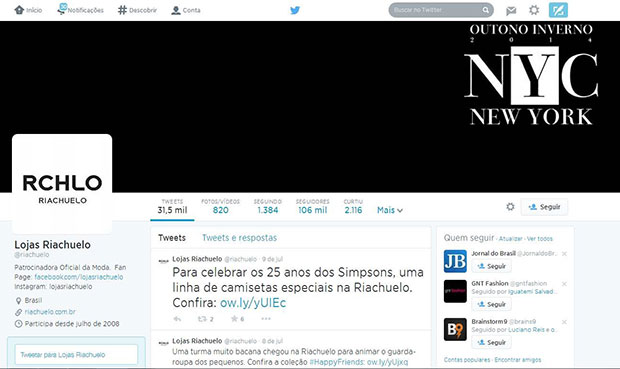Image resolution: width=620 pixels, height=369 pixels.
Task: Expand the Mais dropdown in profile stats
Action: 389,210
